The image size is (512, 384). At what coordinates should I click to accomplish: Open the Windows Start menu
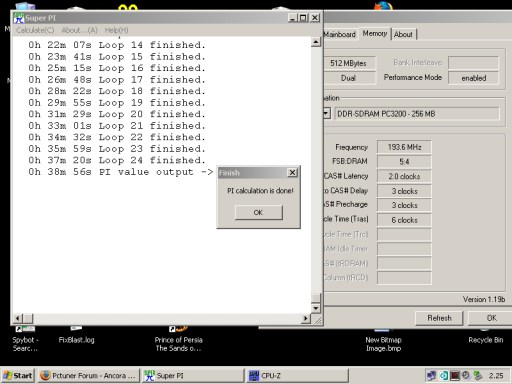point(18,376)
